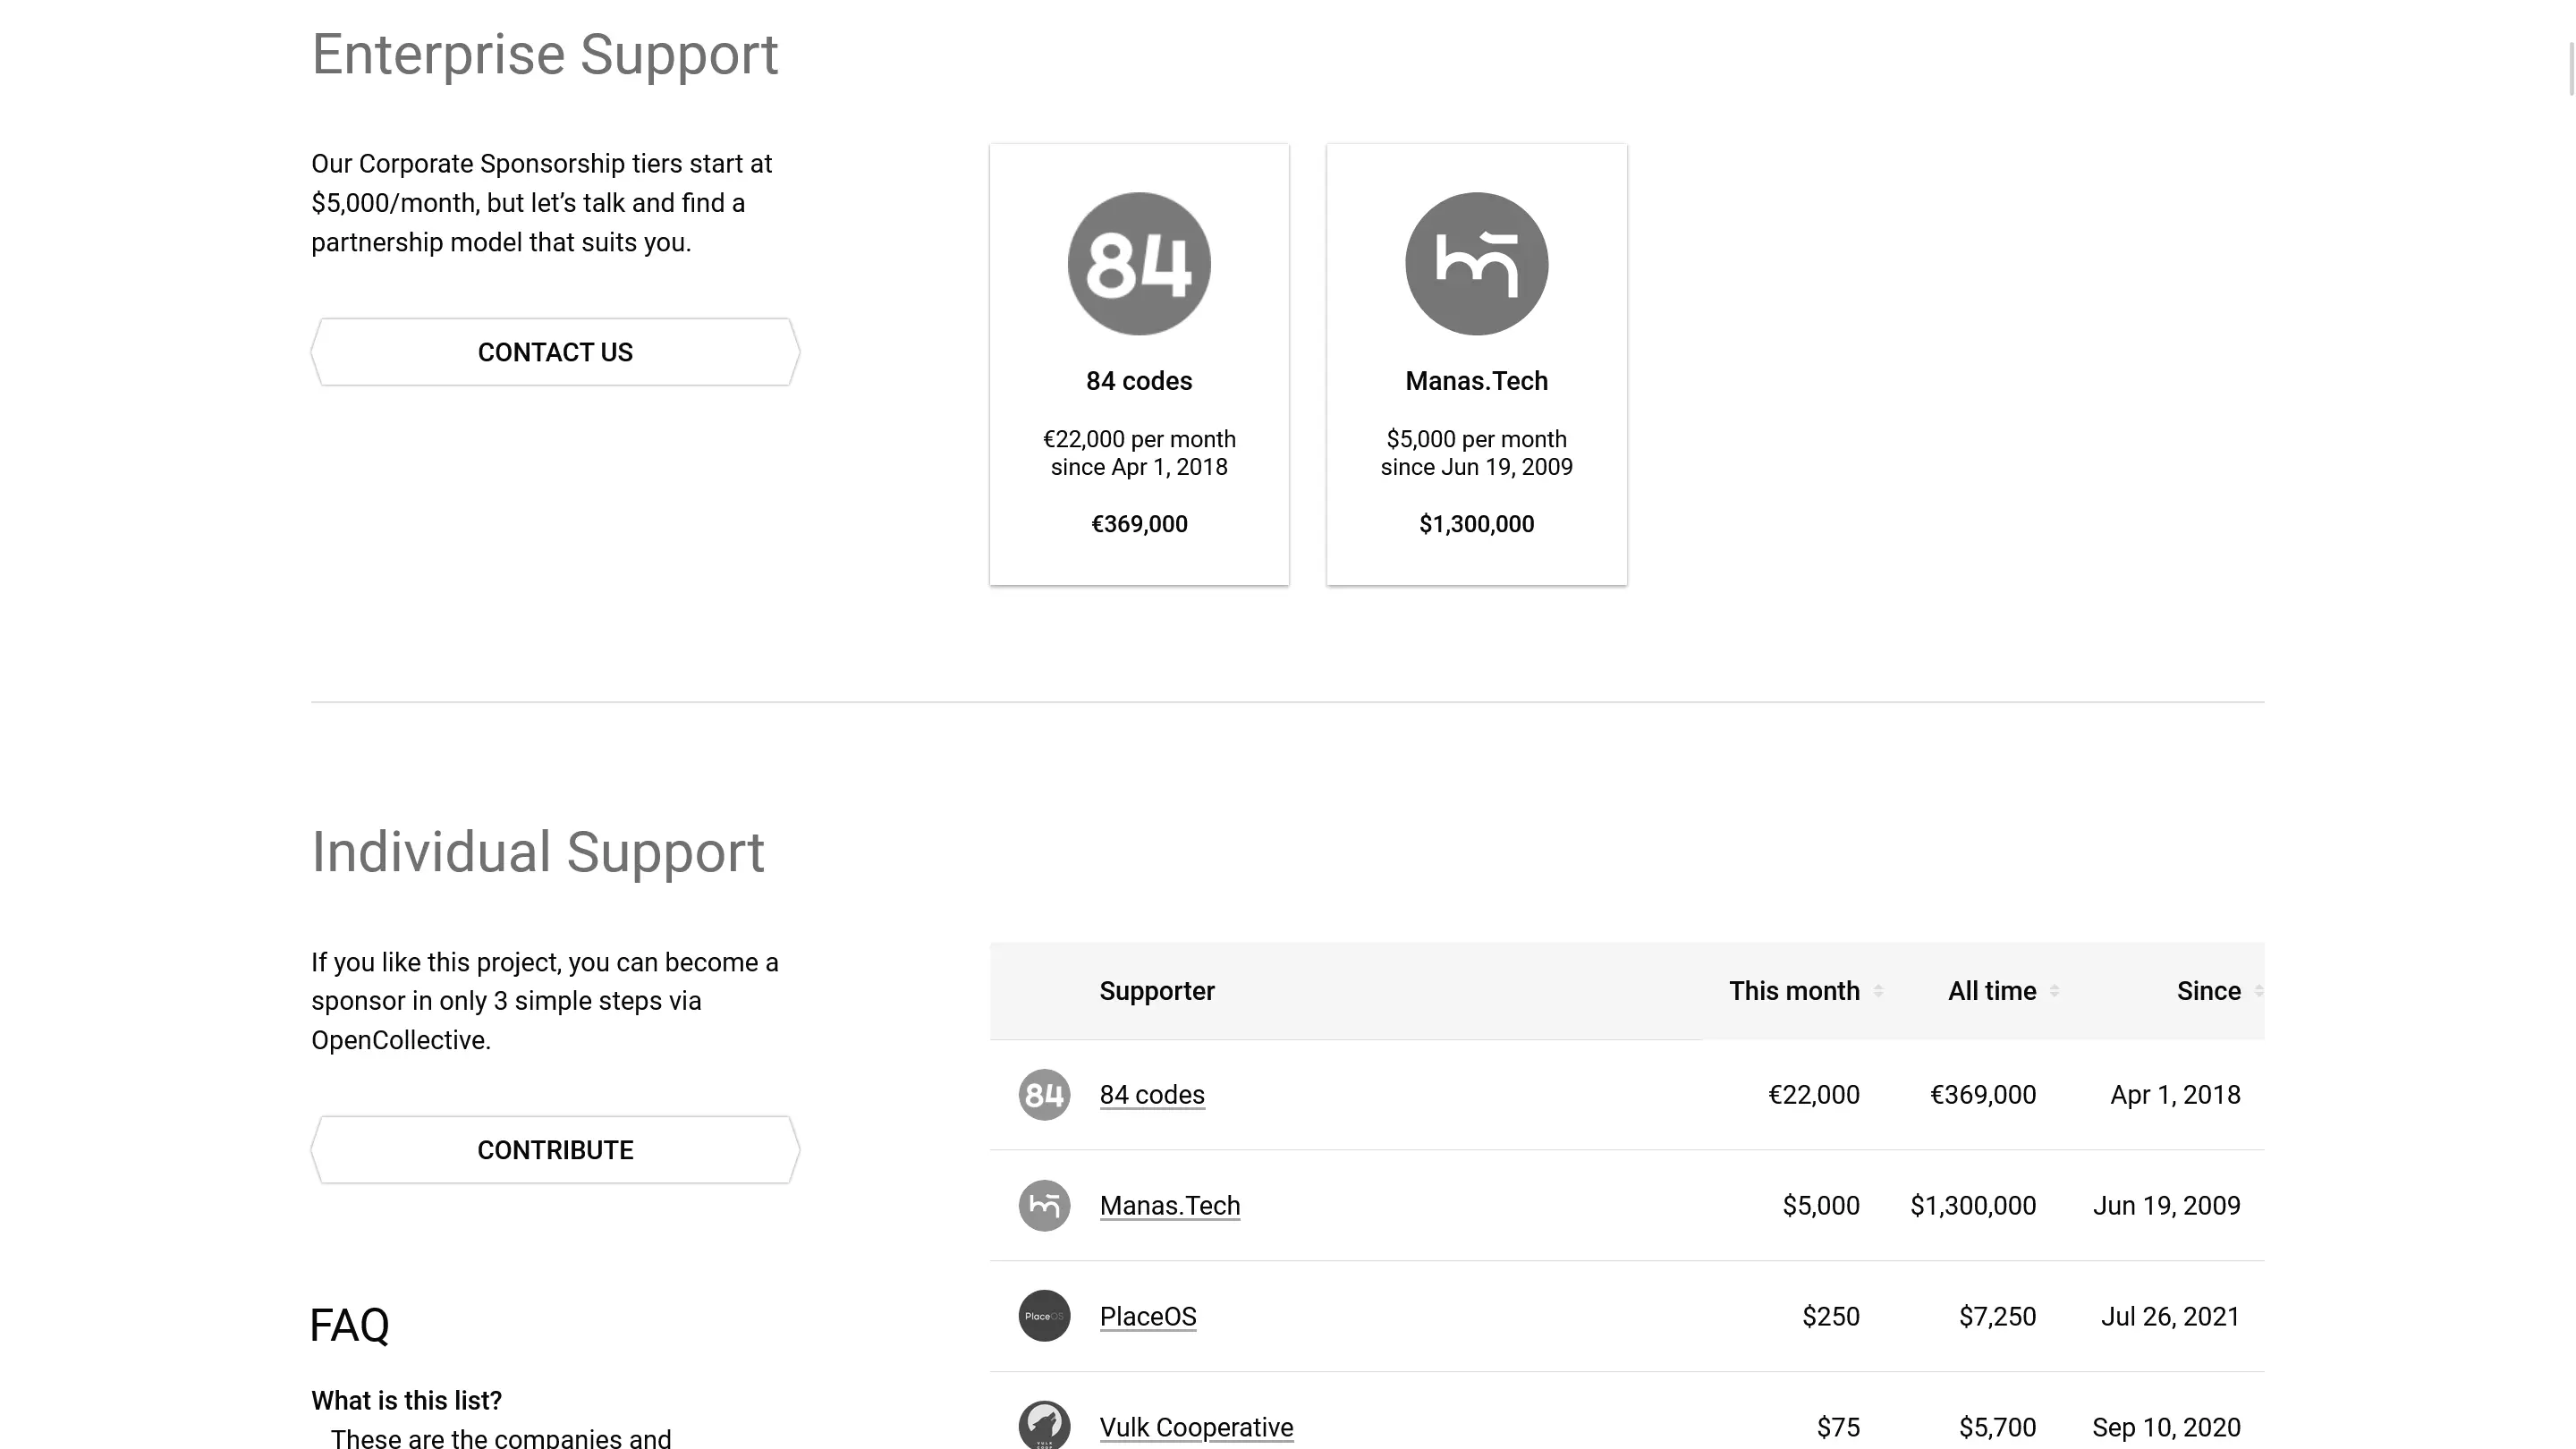Click the 84 codes logo in the sponsor card
Image resolution: width=2576 pixels, height=1449 pixels.
click(x=1139, y=262)
